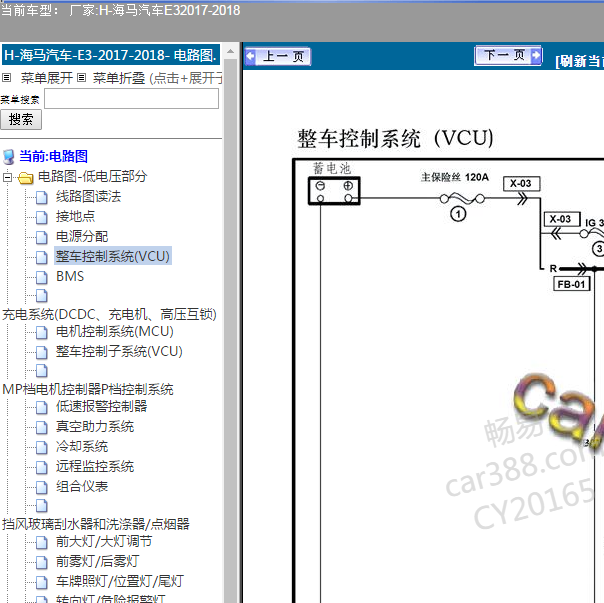Image resolution: width=604 pixels, height=603 pixels.
Task: Open 前大灯/大灯调节 tree item
Action: click(104, 541)
